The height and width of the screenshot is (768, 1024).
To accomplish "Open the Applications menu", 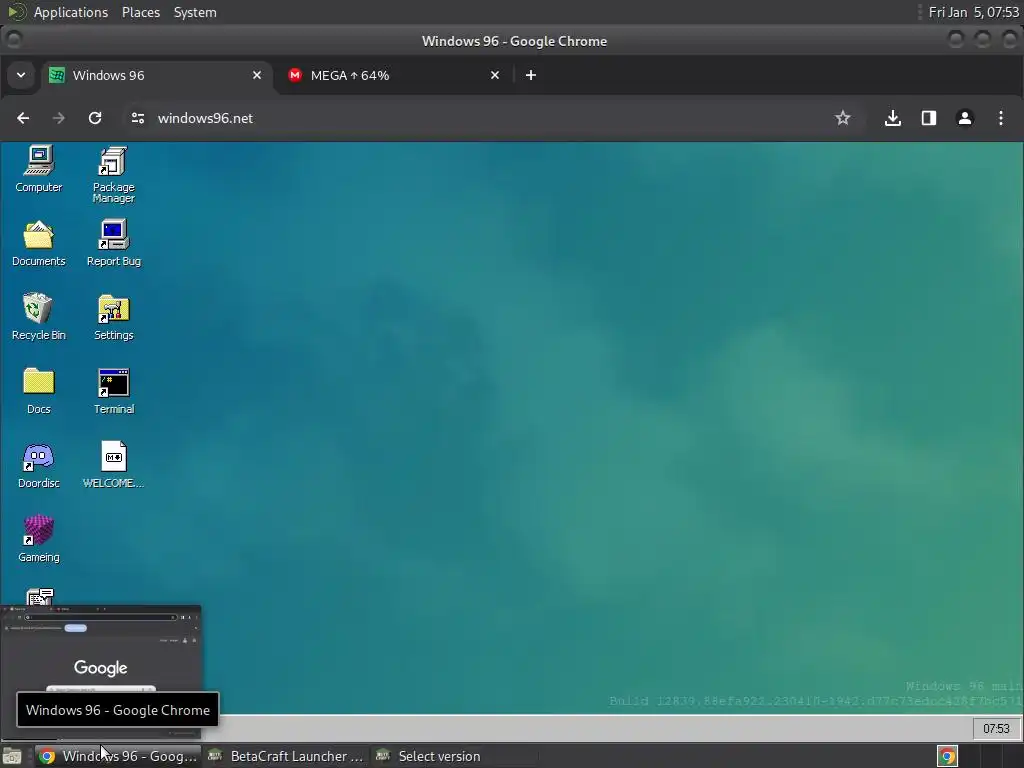I will [x=71, y=12].
